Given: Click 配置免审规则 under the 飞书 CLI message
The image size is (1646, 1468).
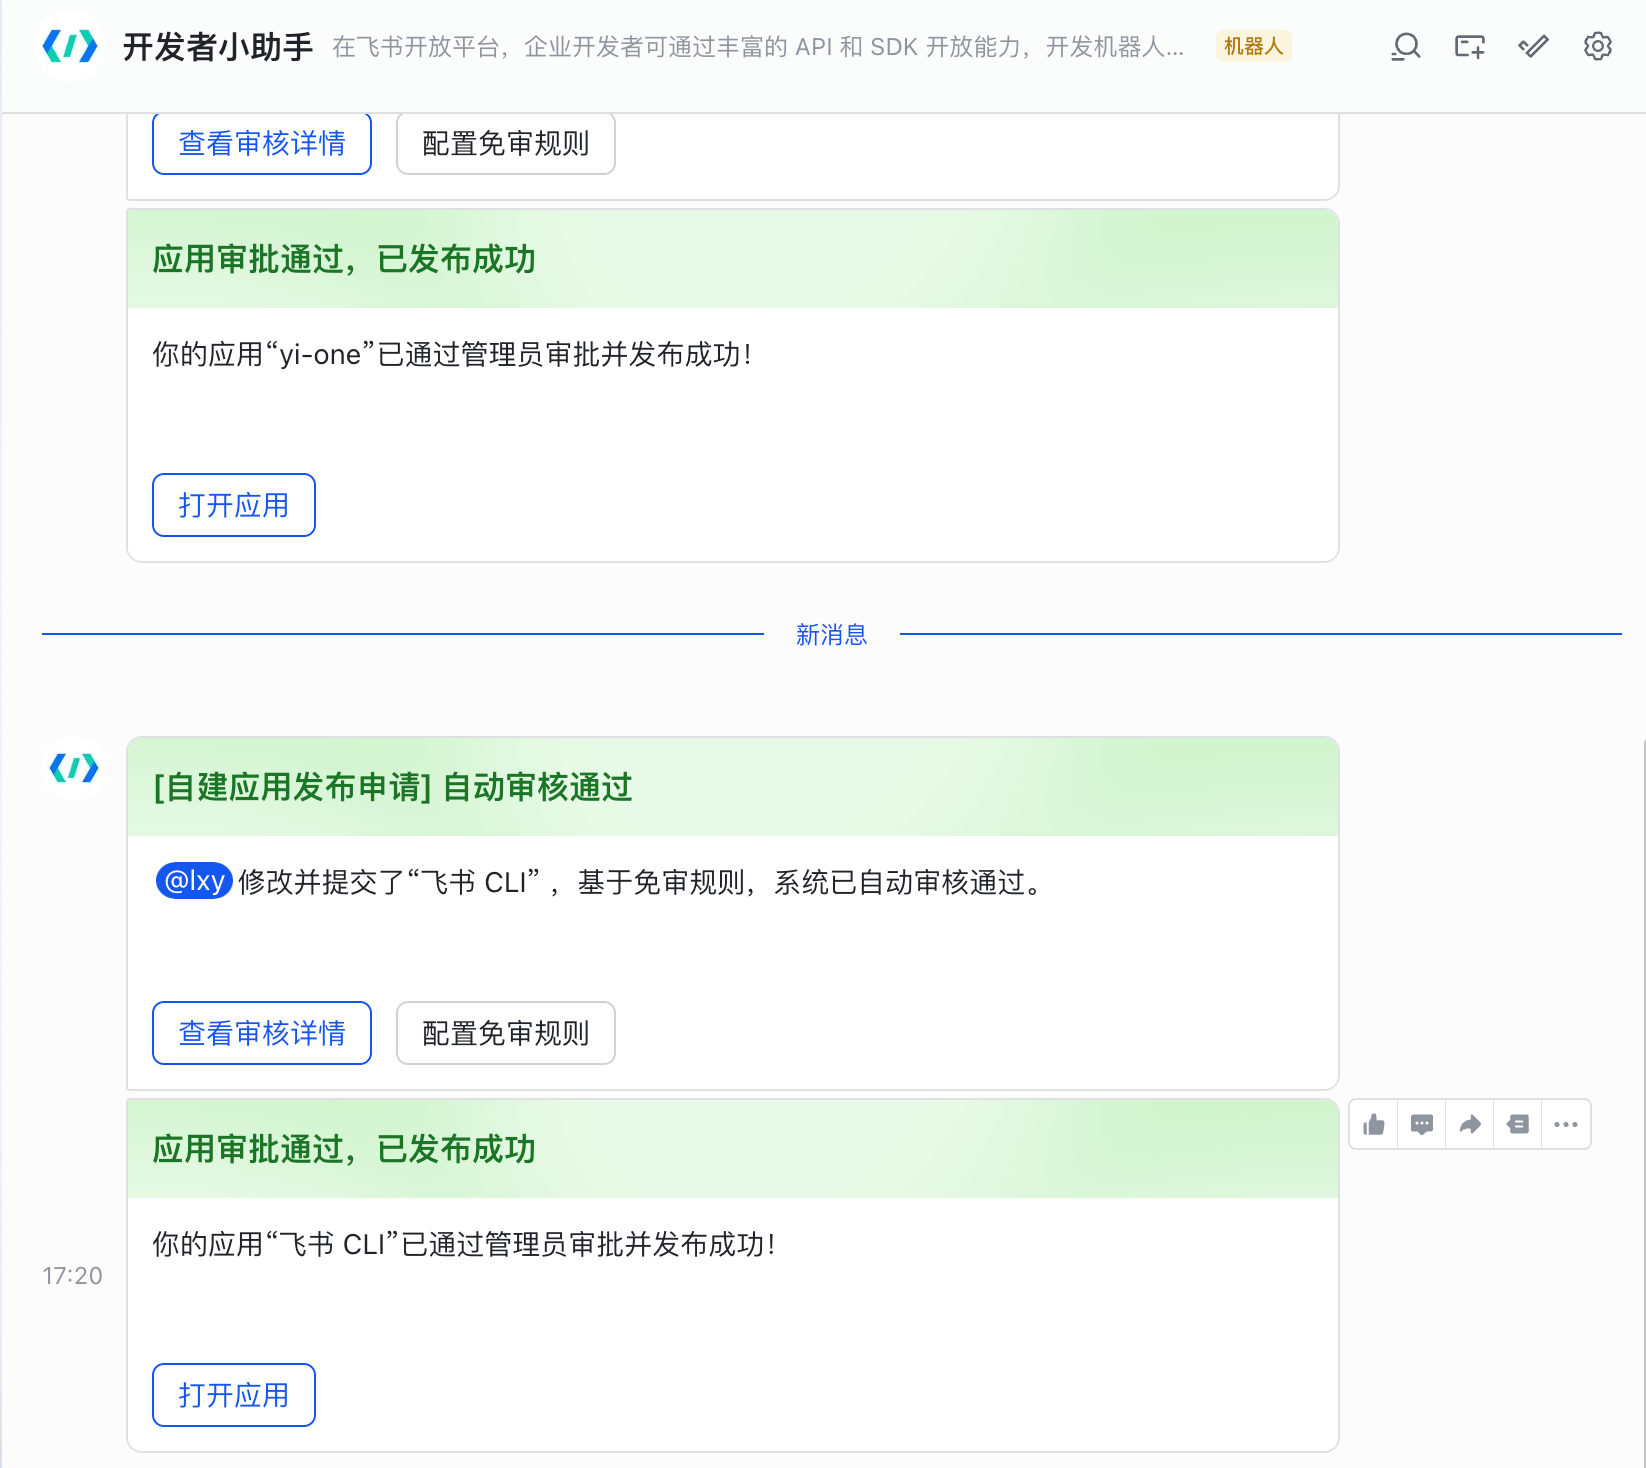Looking at the screenshot, I should click(x=506, y=1033).
